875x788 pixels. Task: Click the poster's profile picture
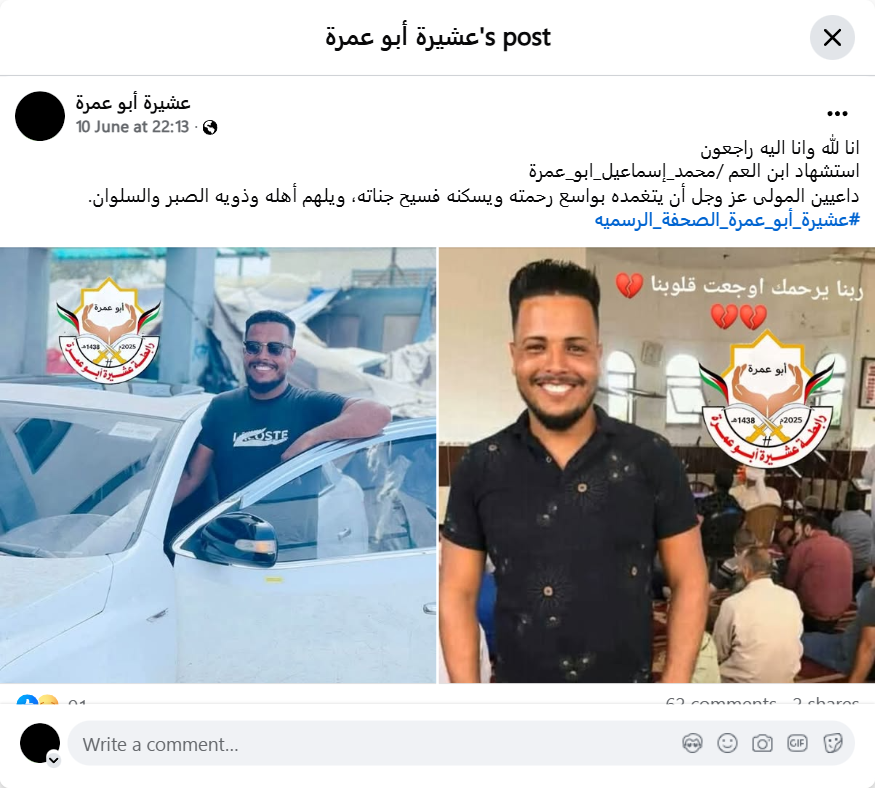click(x=40, y=116)
